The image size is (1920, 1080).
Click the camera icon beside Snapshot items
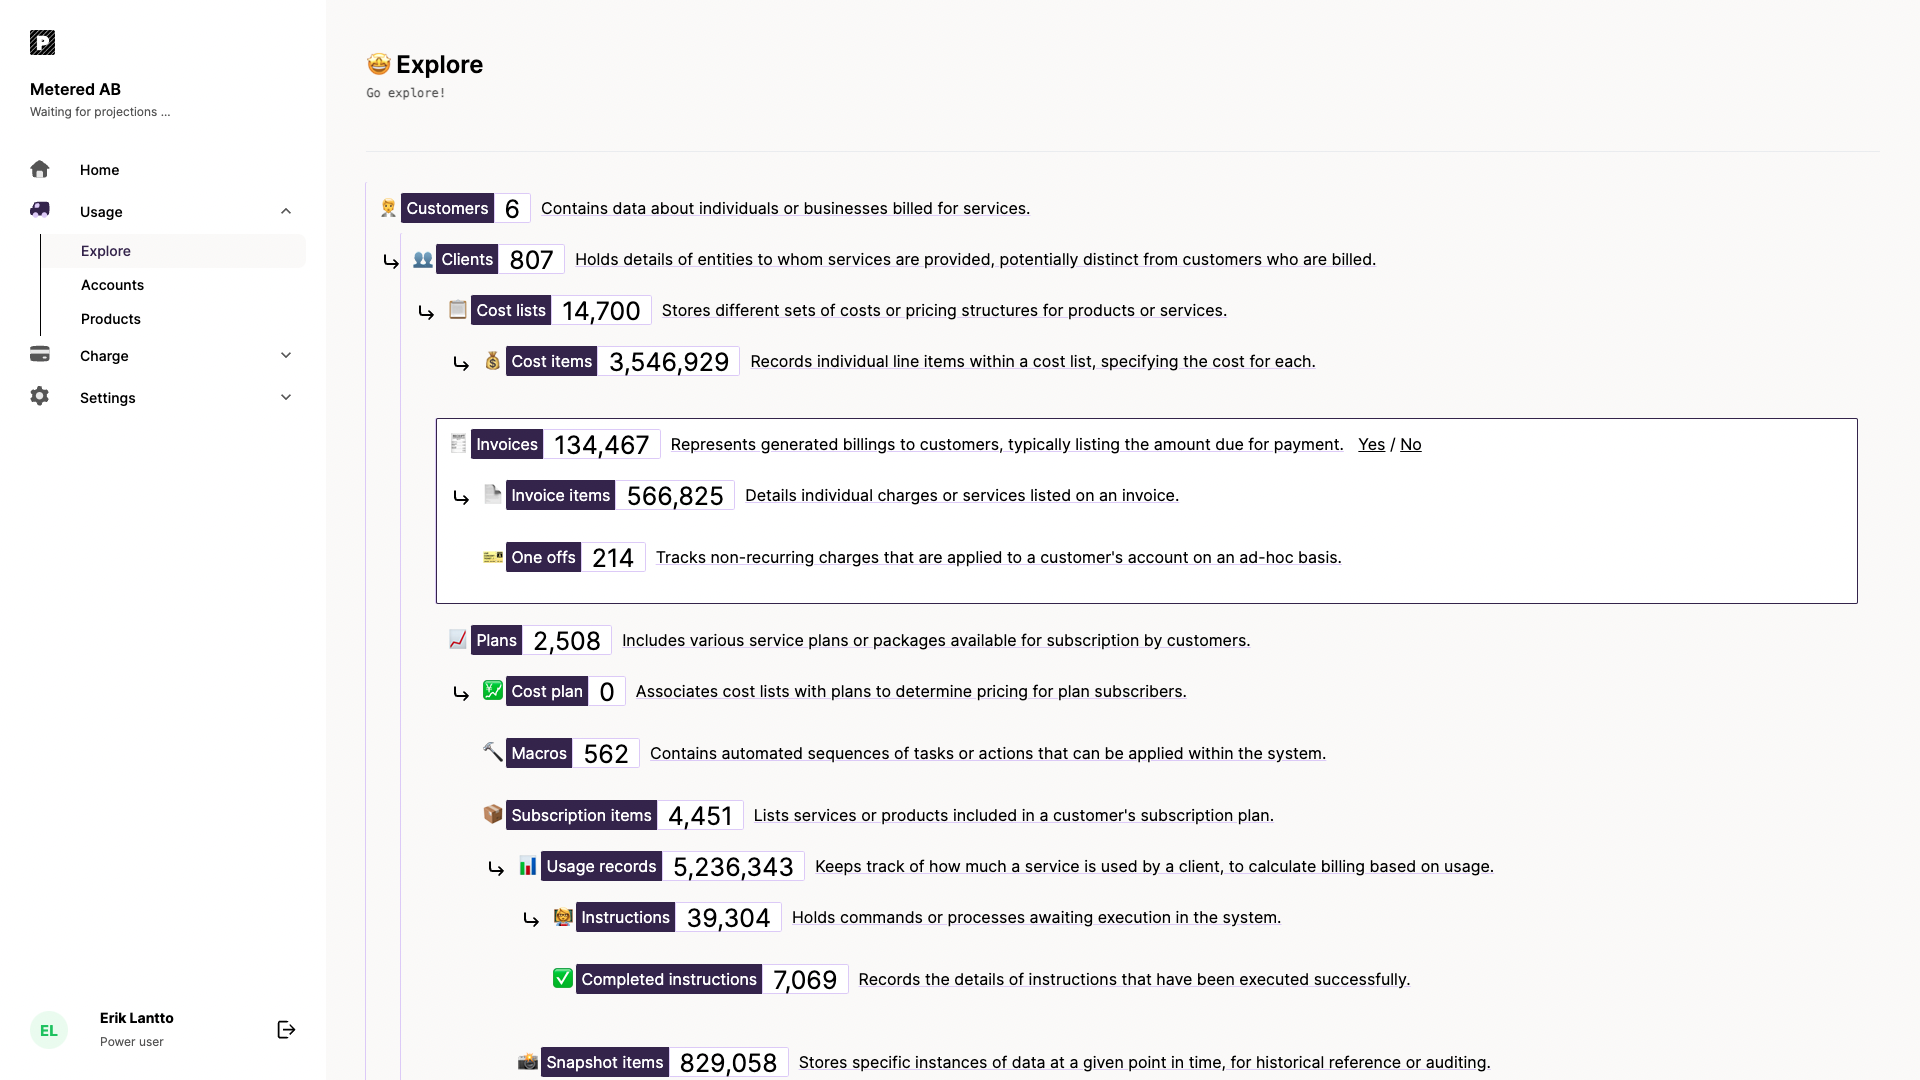pyautogui.click(x=527, y=1061)
